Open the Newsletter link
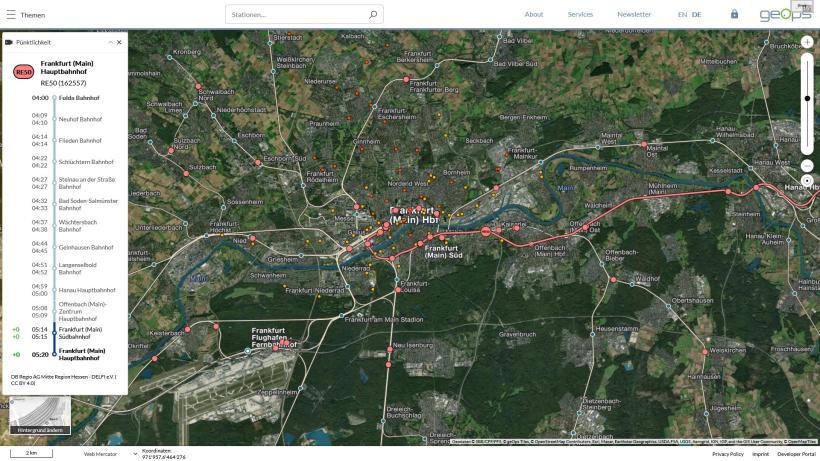Viewport: 820px width, 461px height. [x=634, y=15]
